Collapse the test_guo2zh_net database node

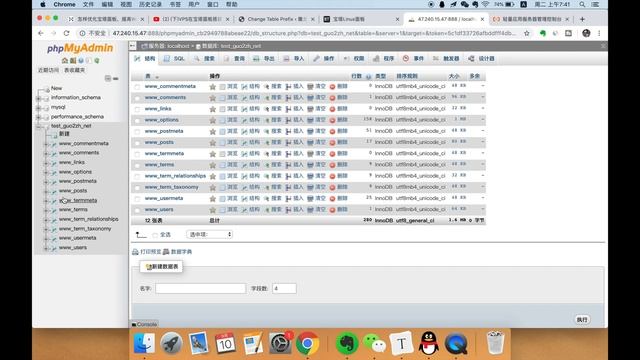38,126
